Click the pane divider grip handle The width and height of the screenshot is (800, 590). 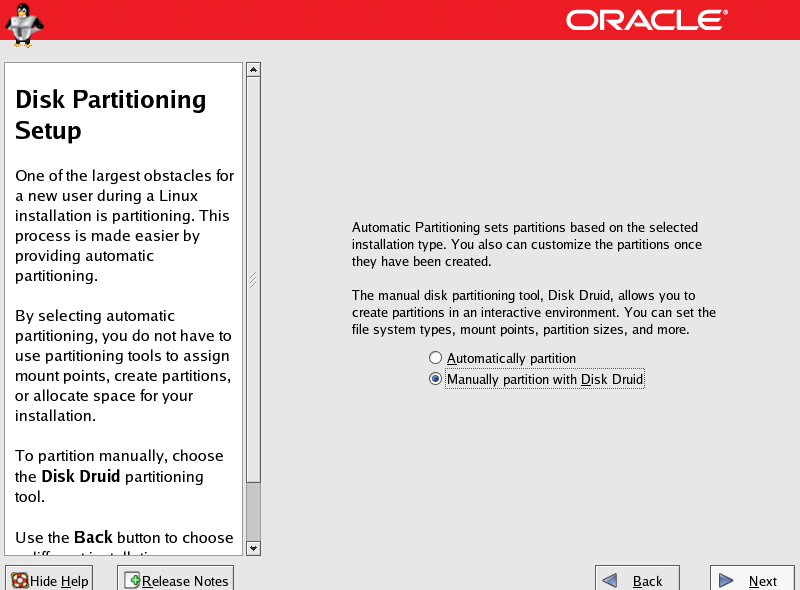(253, 279)
